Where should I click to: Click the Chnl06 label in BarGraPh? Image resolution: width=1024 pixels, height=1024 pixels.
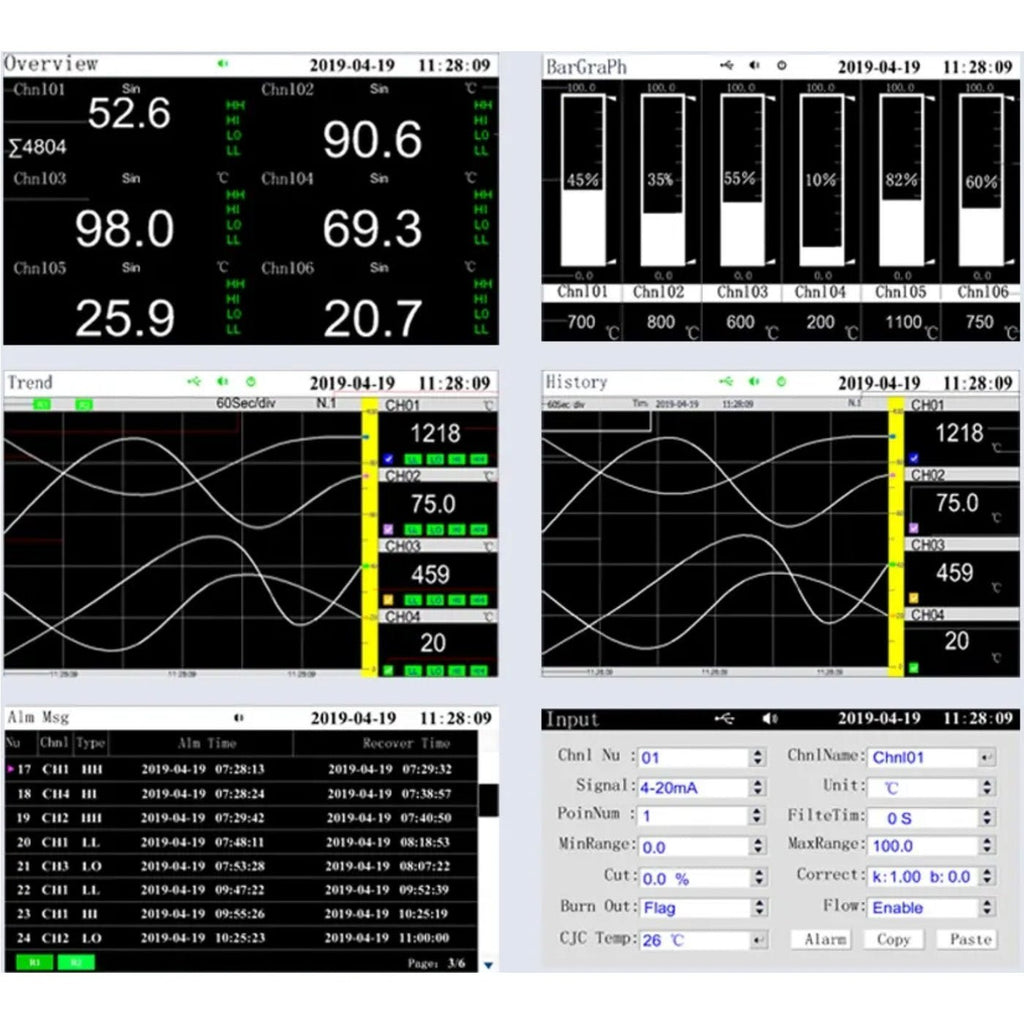tap(982, 292)
